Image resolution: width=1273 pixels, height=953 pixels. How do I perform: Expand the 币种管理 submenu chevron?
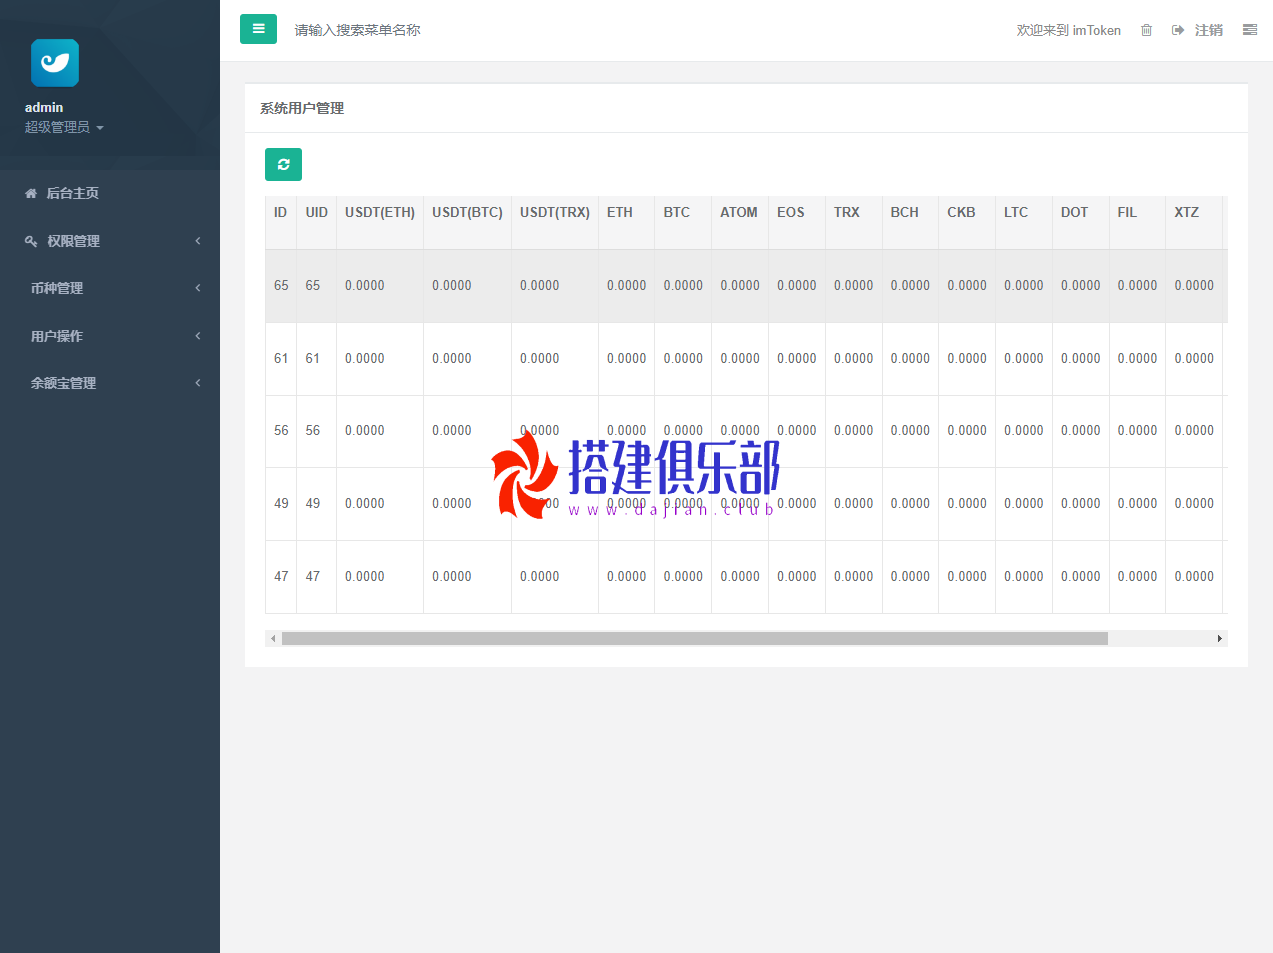tap(198, 288)
